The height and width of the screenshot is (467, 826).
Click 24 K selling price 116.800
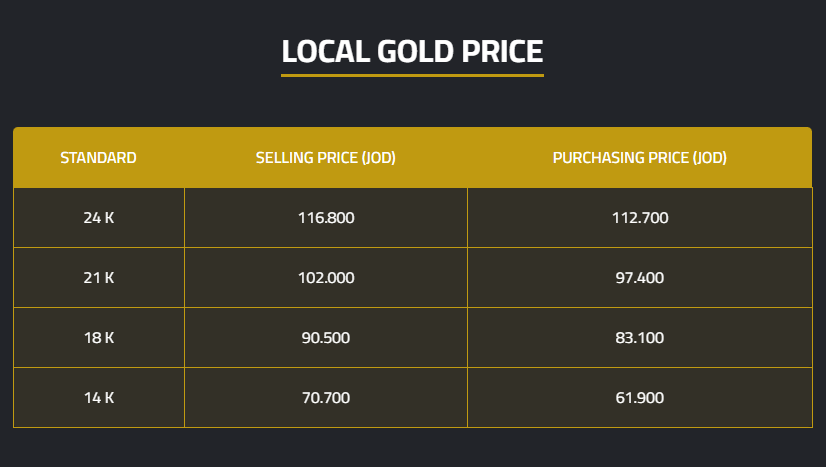pyautogui.click(x=326, y=218)
